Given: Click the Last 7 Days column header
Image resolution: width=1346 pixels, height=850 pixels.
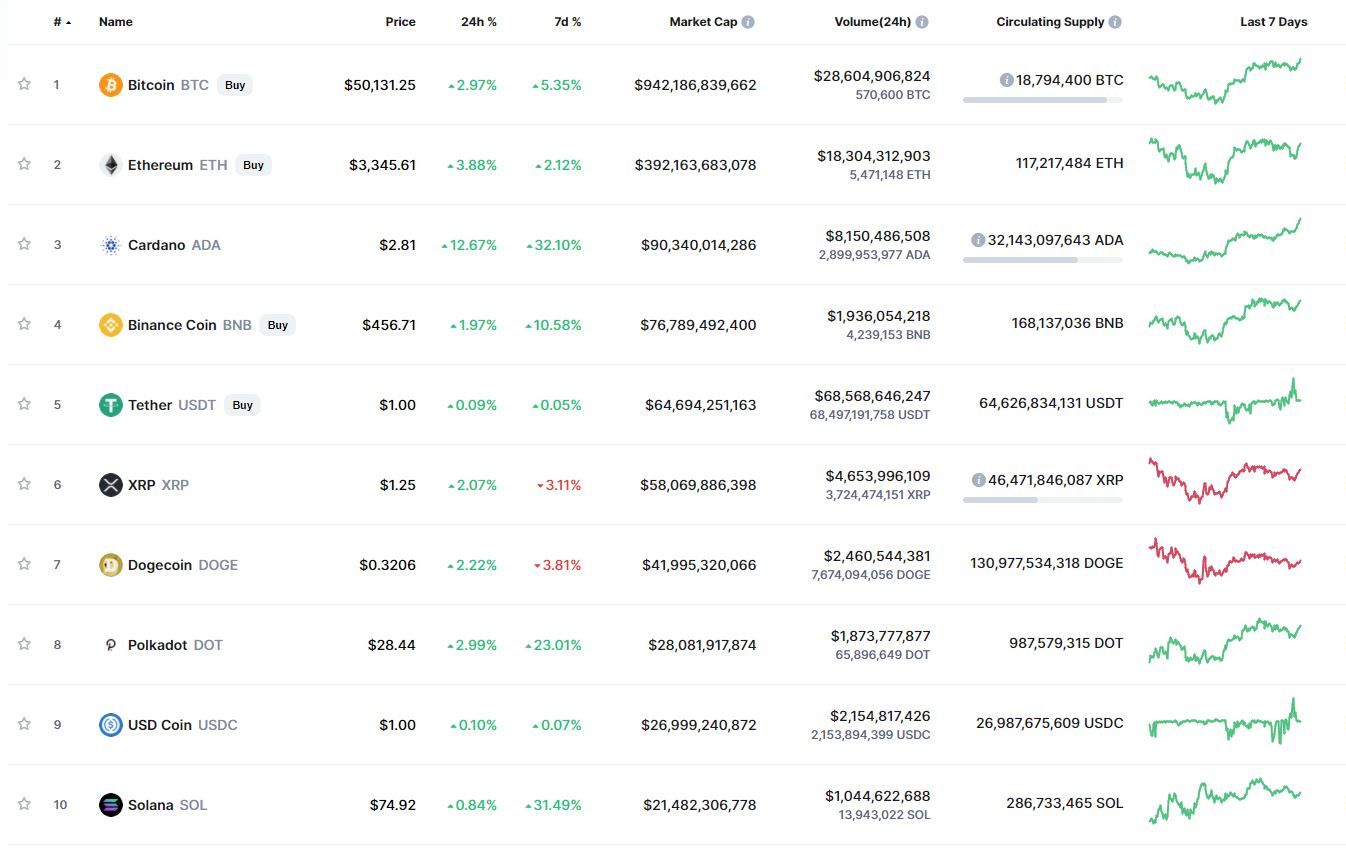Looking at the screenshot, I should [x=1273, y=22].
